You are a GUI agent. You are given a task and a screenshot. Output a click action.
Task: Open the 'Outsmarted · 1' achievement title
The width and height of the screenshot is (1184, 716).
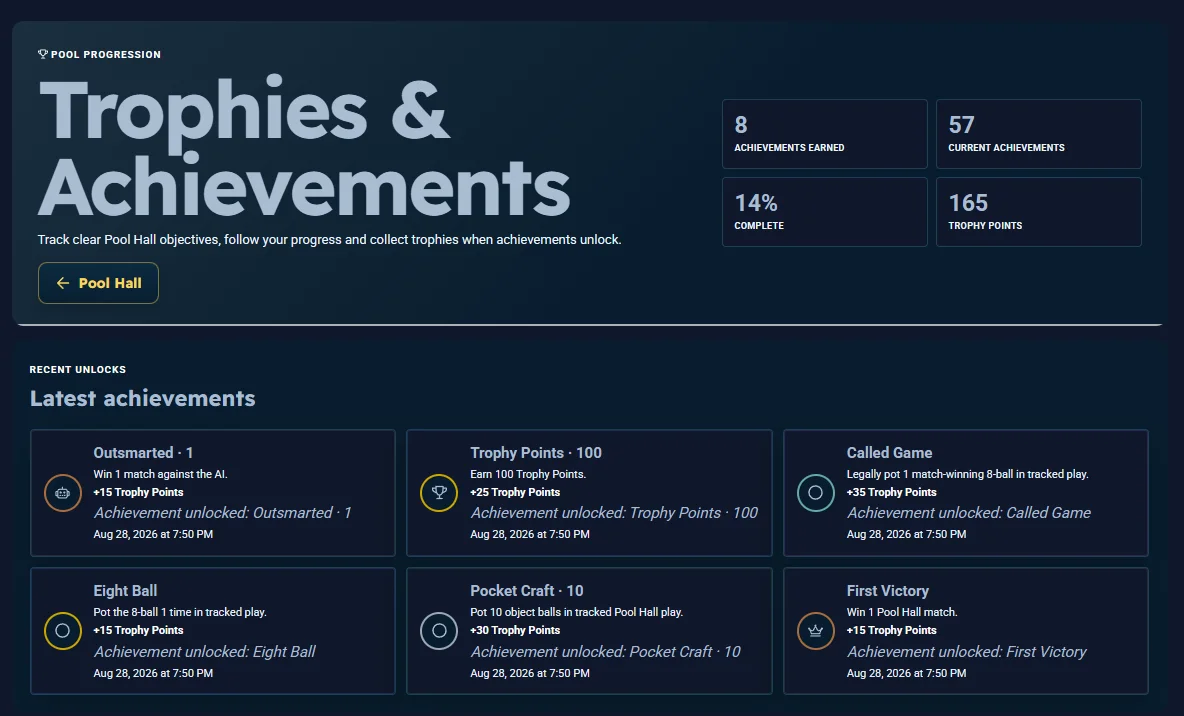[x=143, y=453]
